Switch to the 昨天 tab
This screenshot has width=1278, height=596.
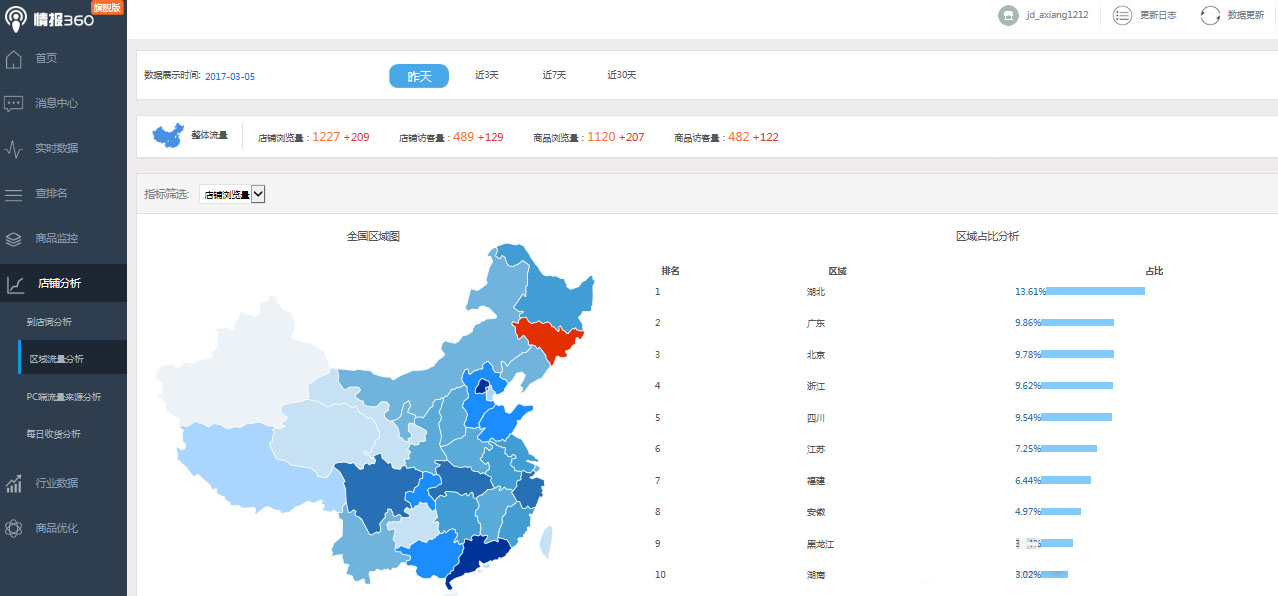[418, 75]
